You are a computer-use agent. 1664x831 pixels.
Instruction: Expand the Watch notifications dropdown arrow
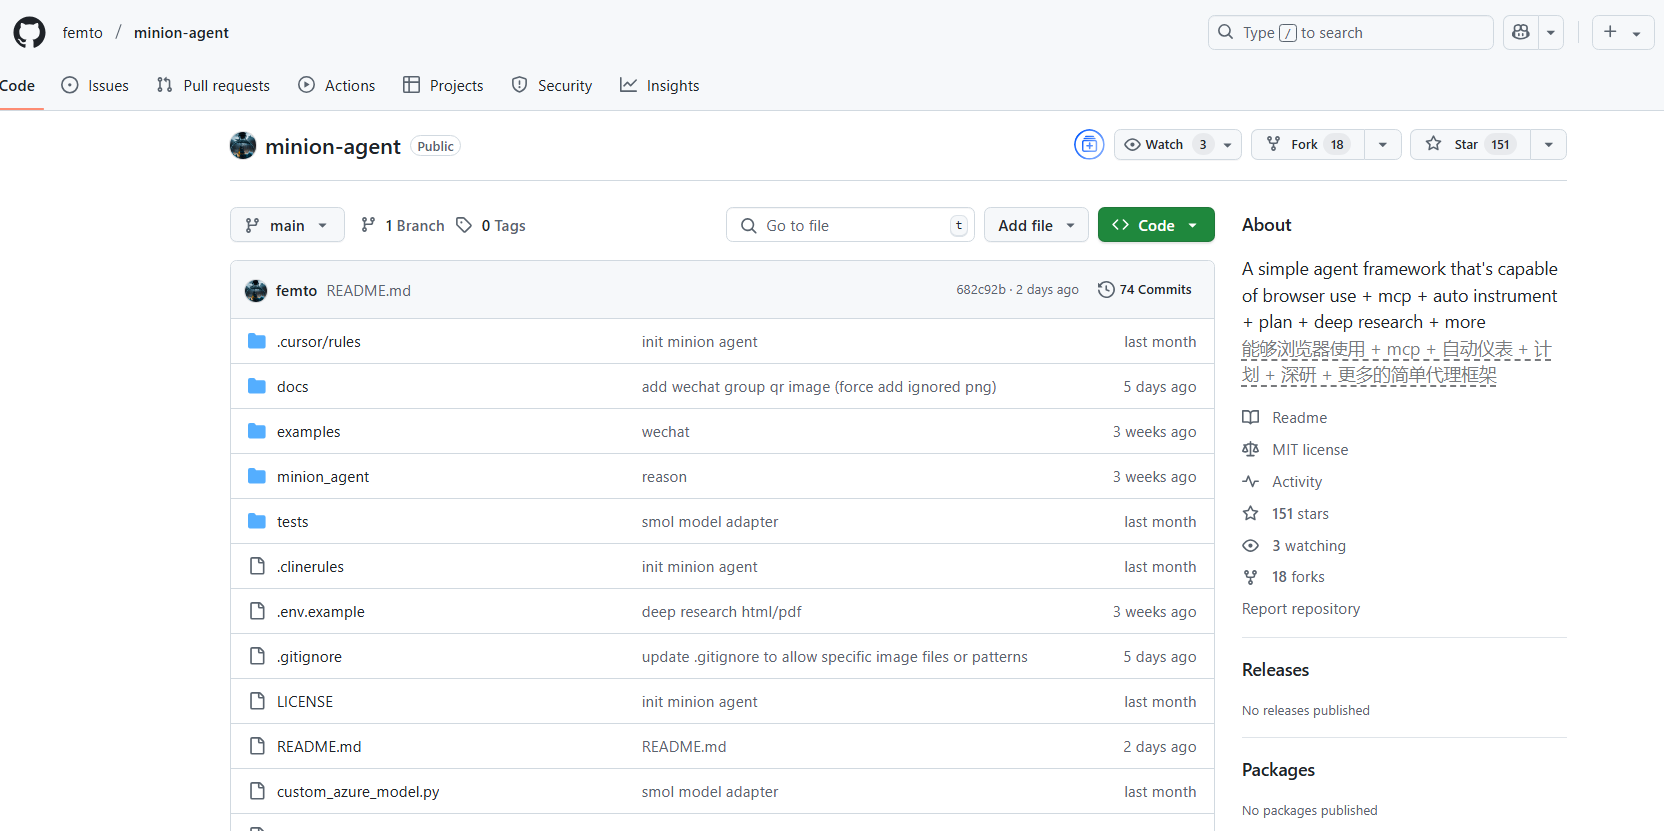[x=1229, y=144]
